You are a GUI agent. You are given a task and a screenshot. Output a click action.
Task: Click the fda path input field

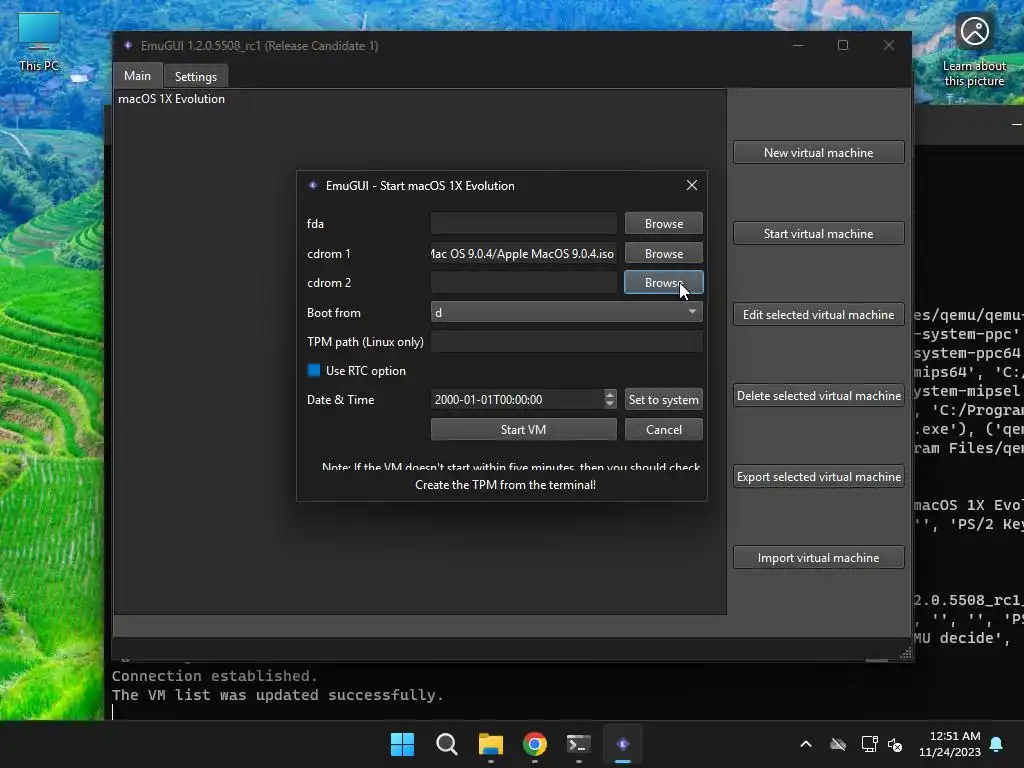tap(523, 223)
